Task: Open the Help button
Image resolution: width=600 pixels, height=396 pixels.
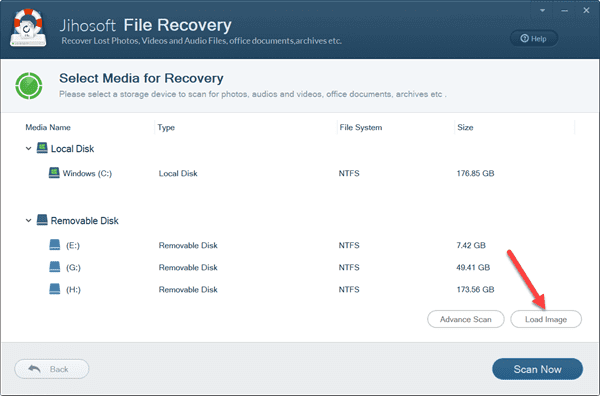Action: (534, 39)
